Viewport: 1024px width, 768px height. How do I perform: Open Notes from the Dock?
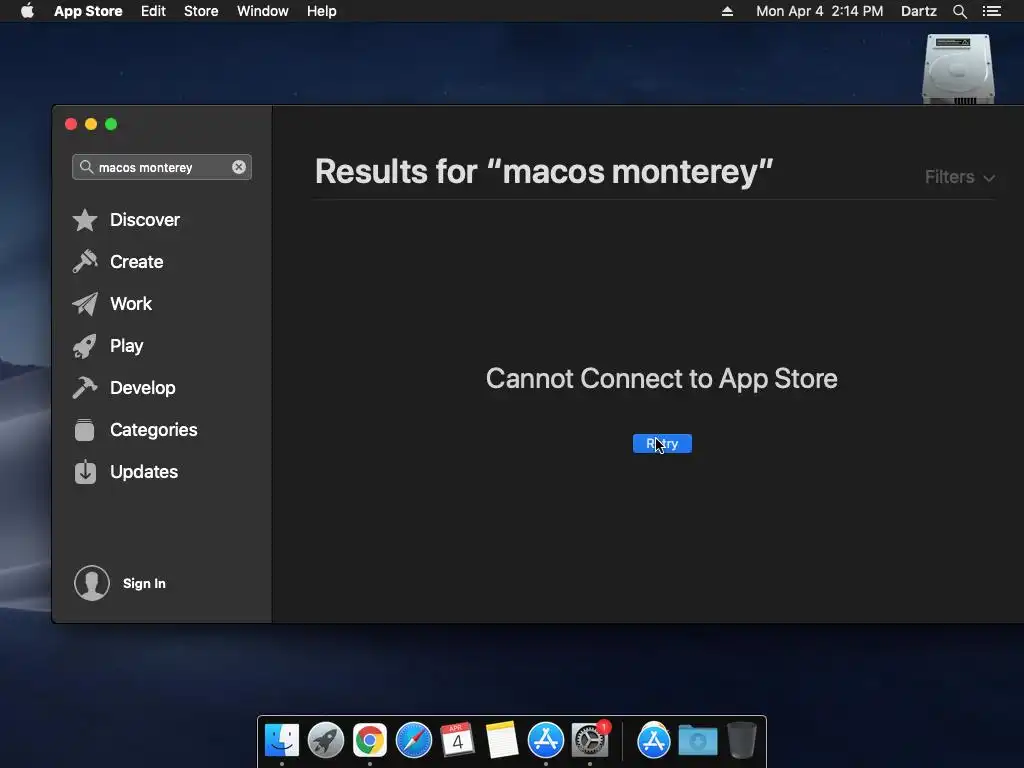[502, 740]
